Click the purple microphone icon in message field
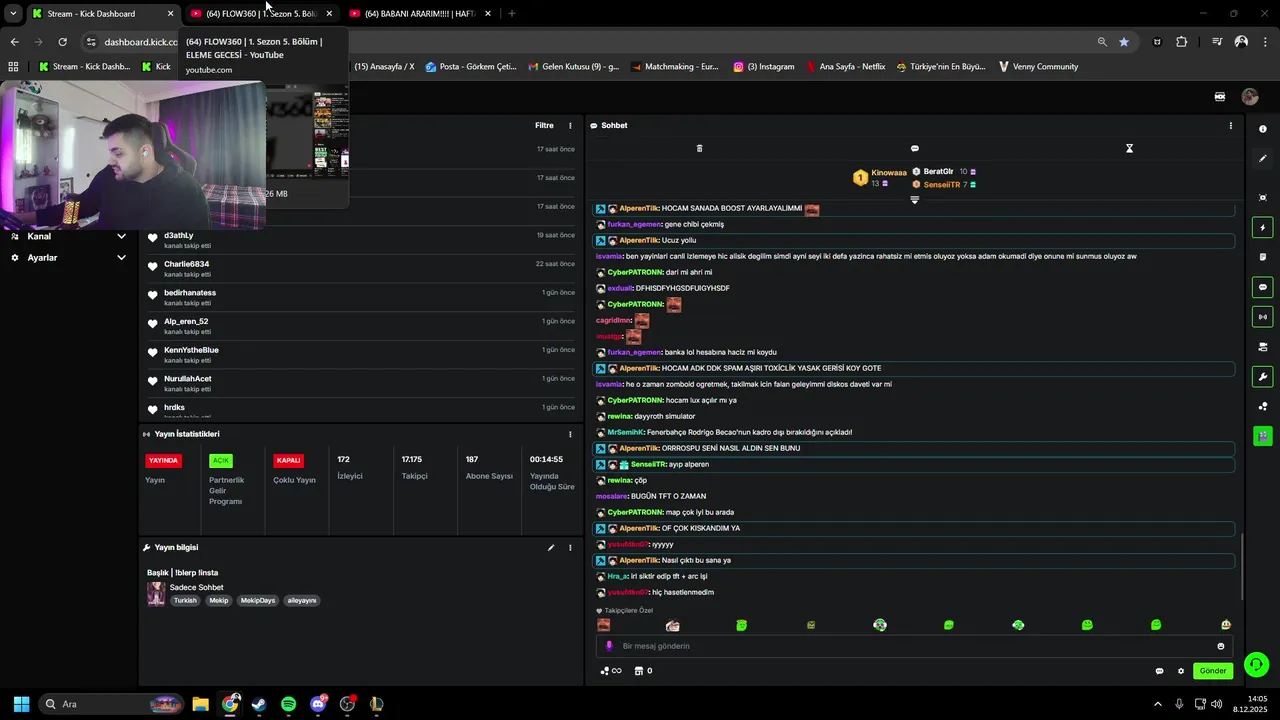The height and width of the screenshot is (720, 1280). click(609, 646)
